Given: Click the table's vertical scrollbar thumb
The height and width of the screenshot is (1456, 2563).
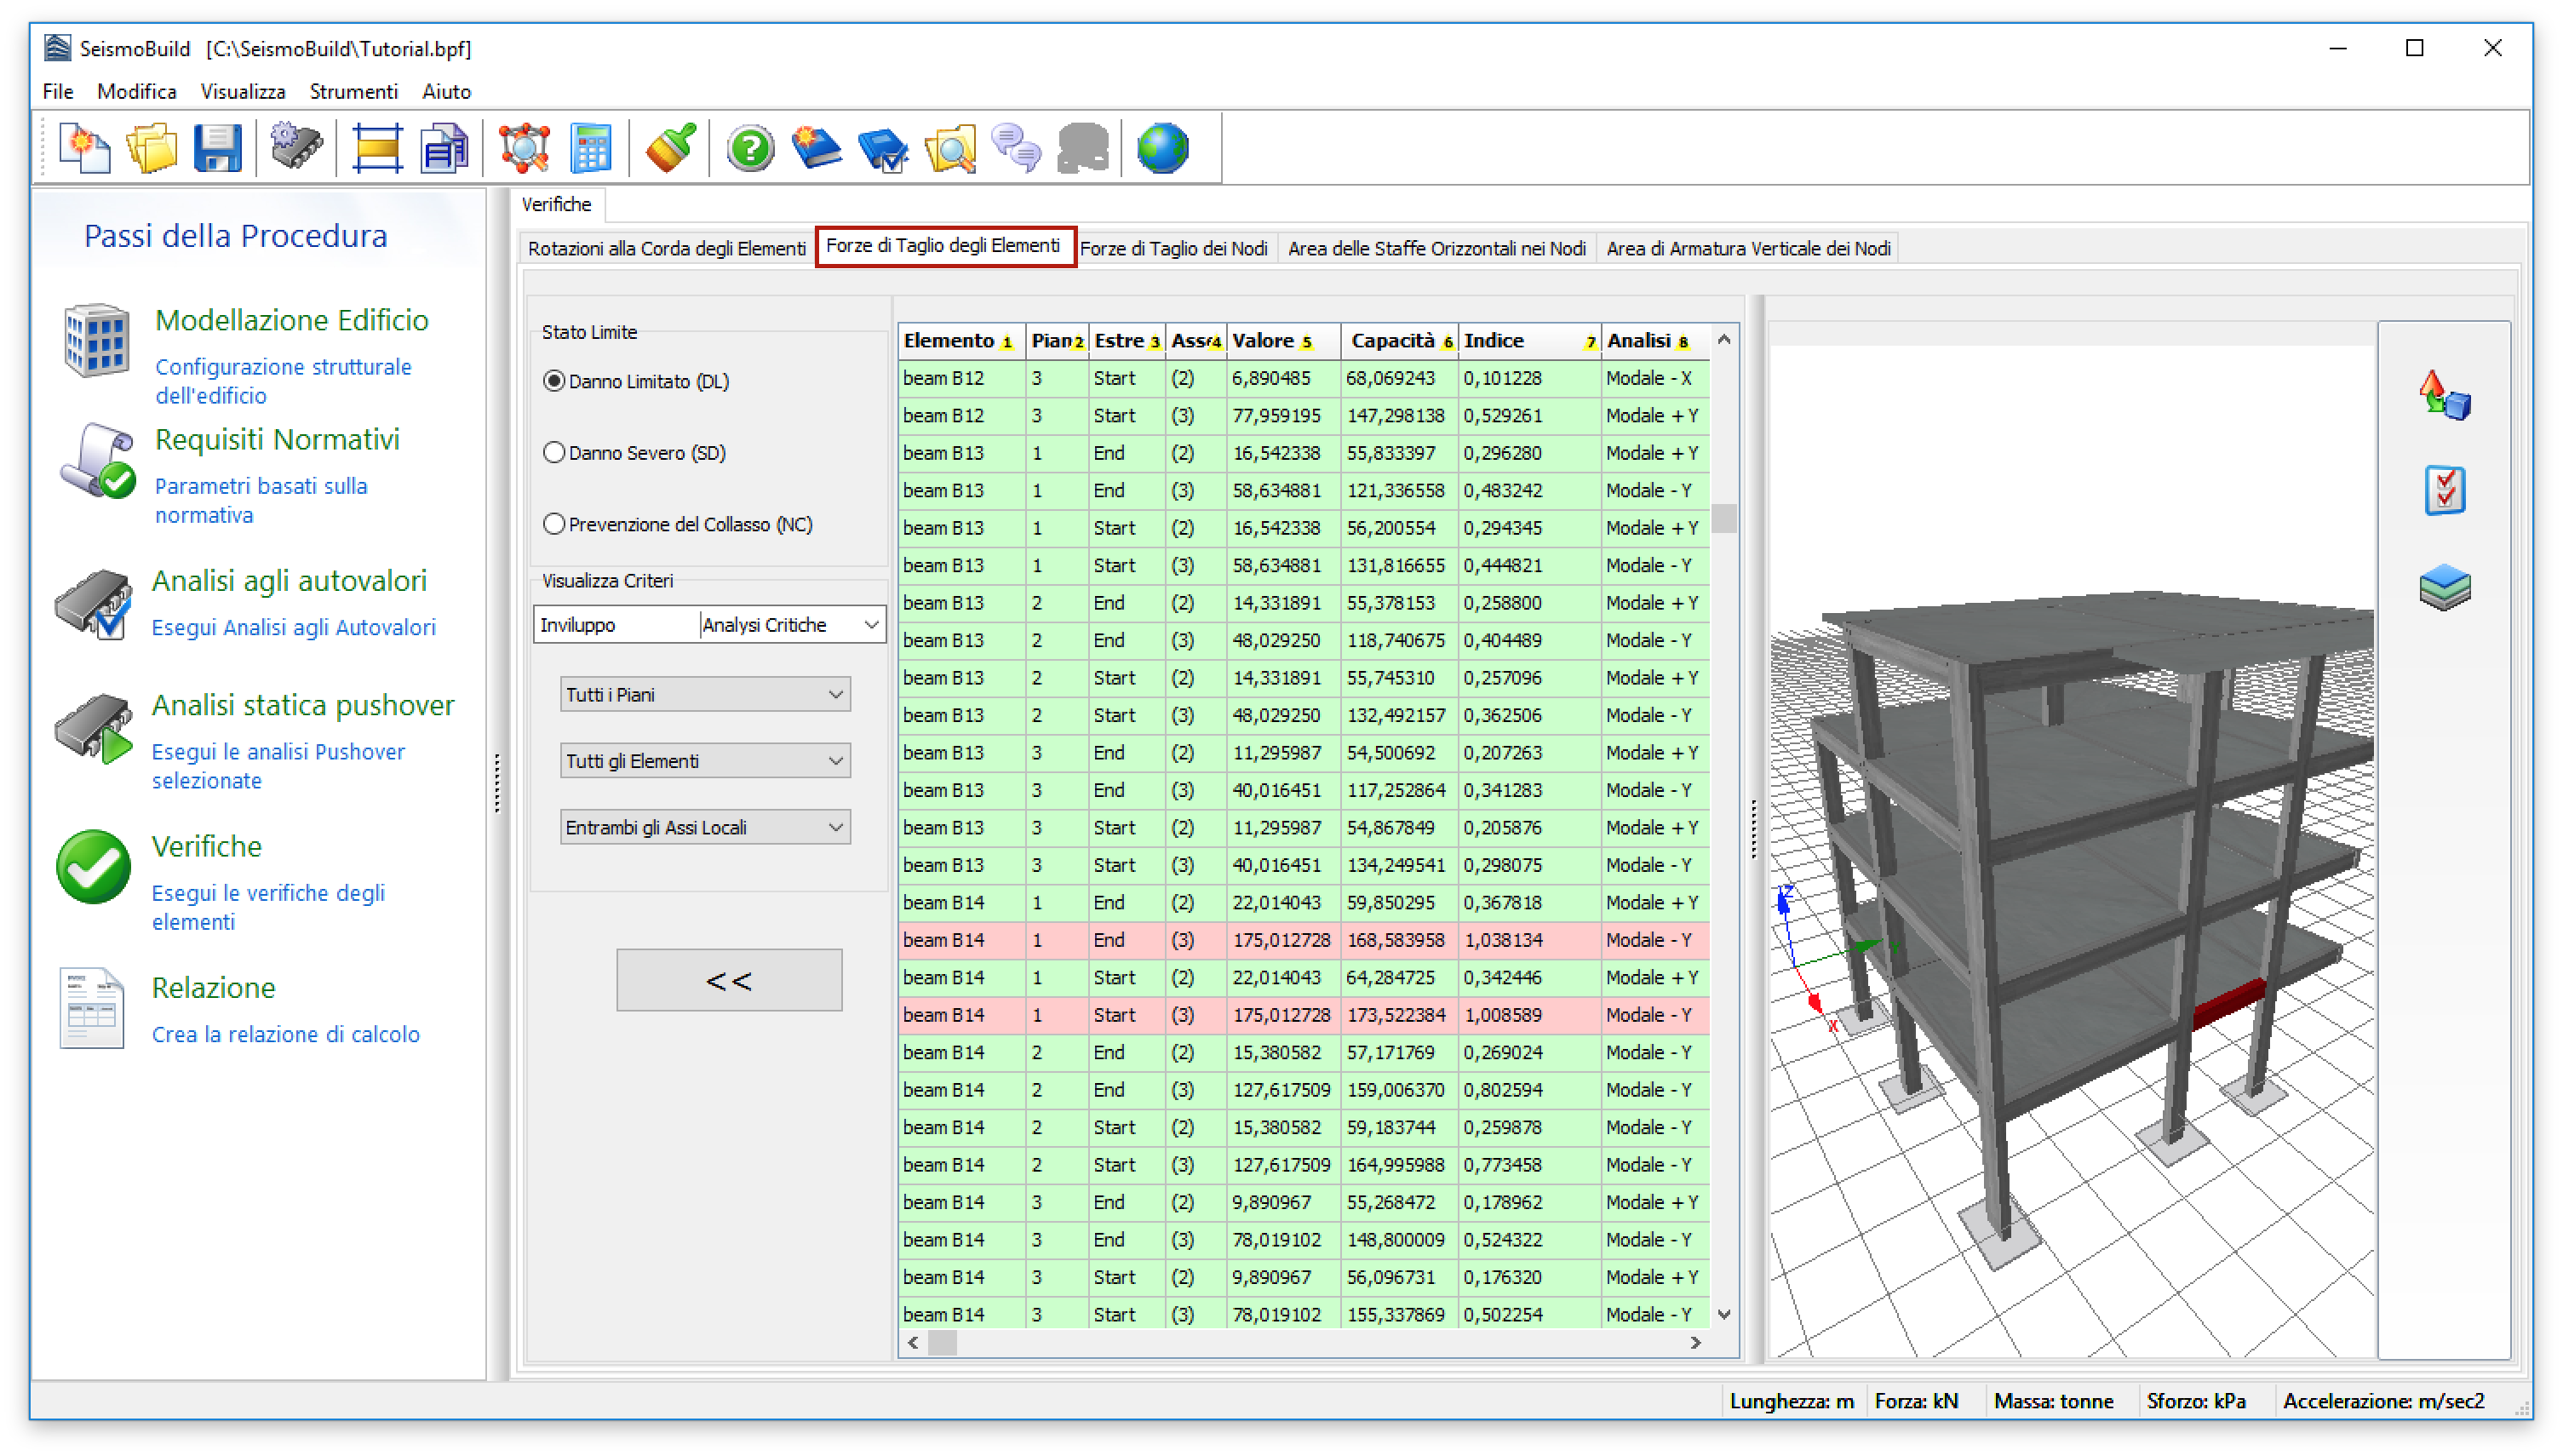Looking at the screenshot, I should (x=1724, y=518).
